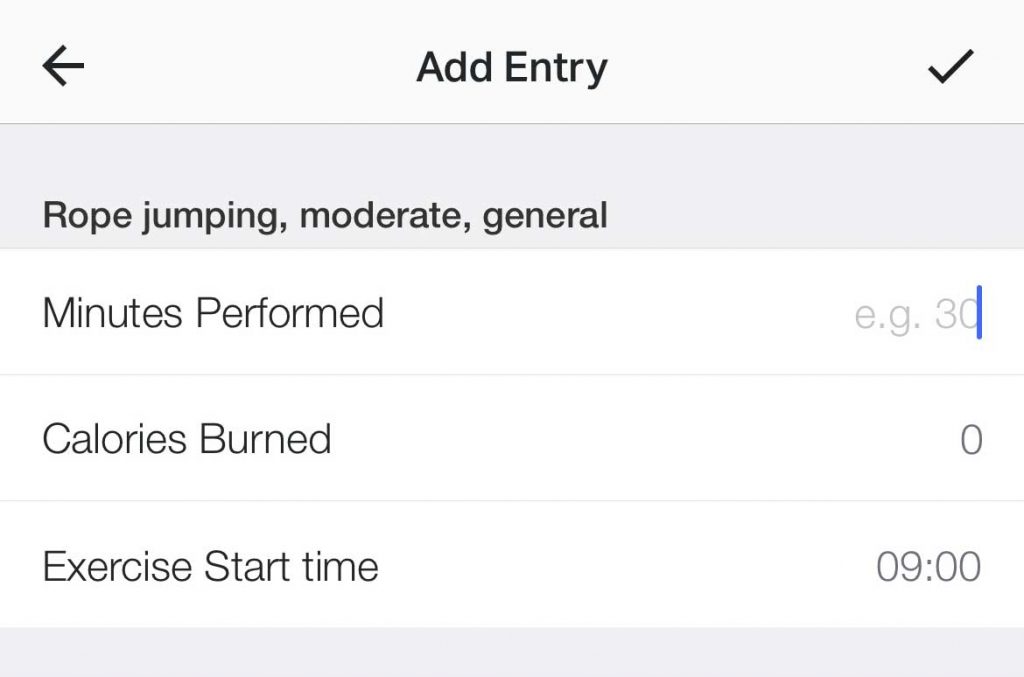Open the 09:00 start time picker
Screen dimensions: 1024x677
click(x=928, y=566)
